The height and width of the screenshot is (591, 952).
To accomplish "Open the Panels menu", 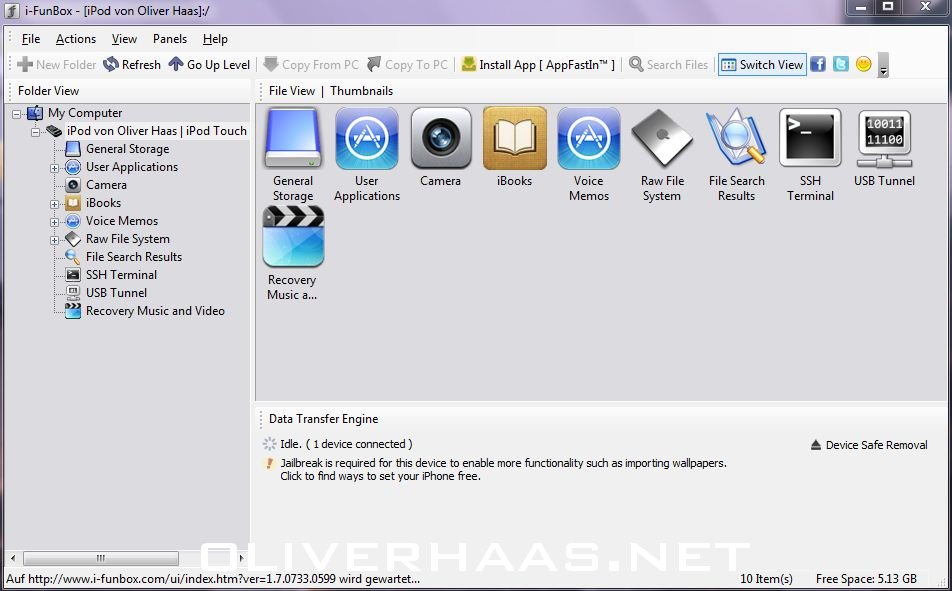I will 169,39.
